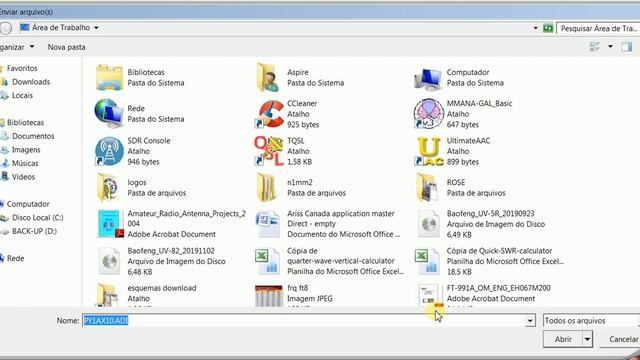The width and height of the screenshot is (640, 360).
Task: Open the Todos os arquivos file type dropdown
Action: (591, 321)
